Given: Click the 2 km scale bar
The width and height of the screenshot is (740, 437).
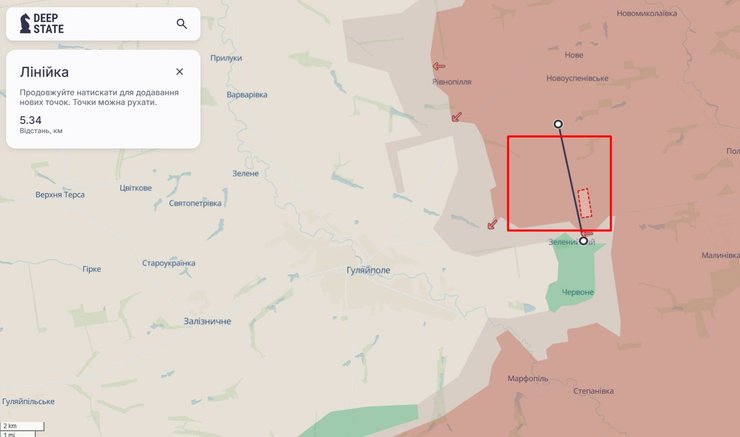Looking at the screenshot, I should (x=22, y=426).
